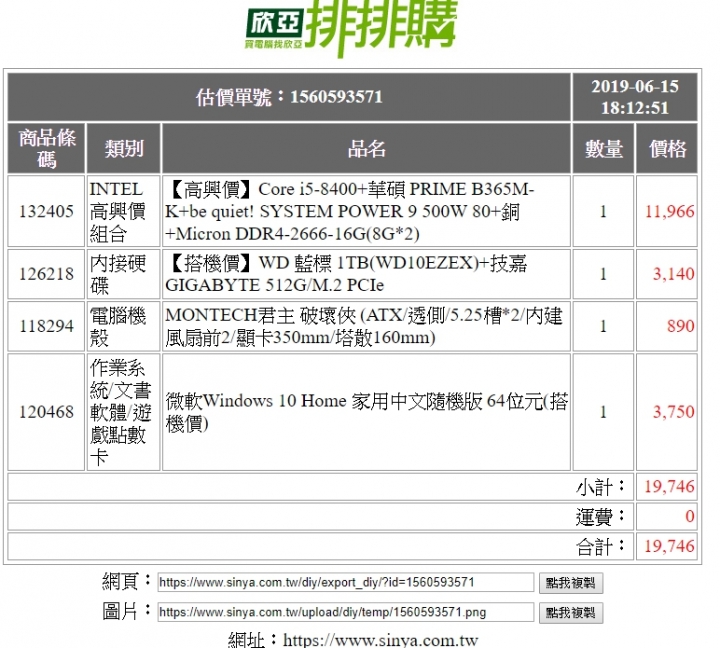Click the WD 藍標 1TB product name
720x648 pixels.
(346, 274)
